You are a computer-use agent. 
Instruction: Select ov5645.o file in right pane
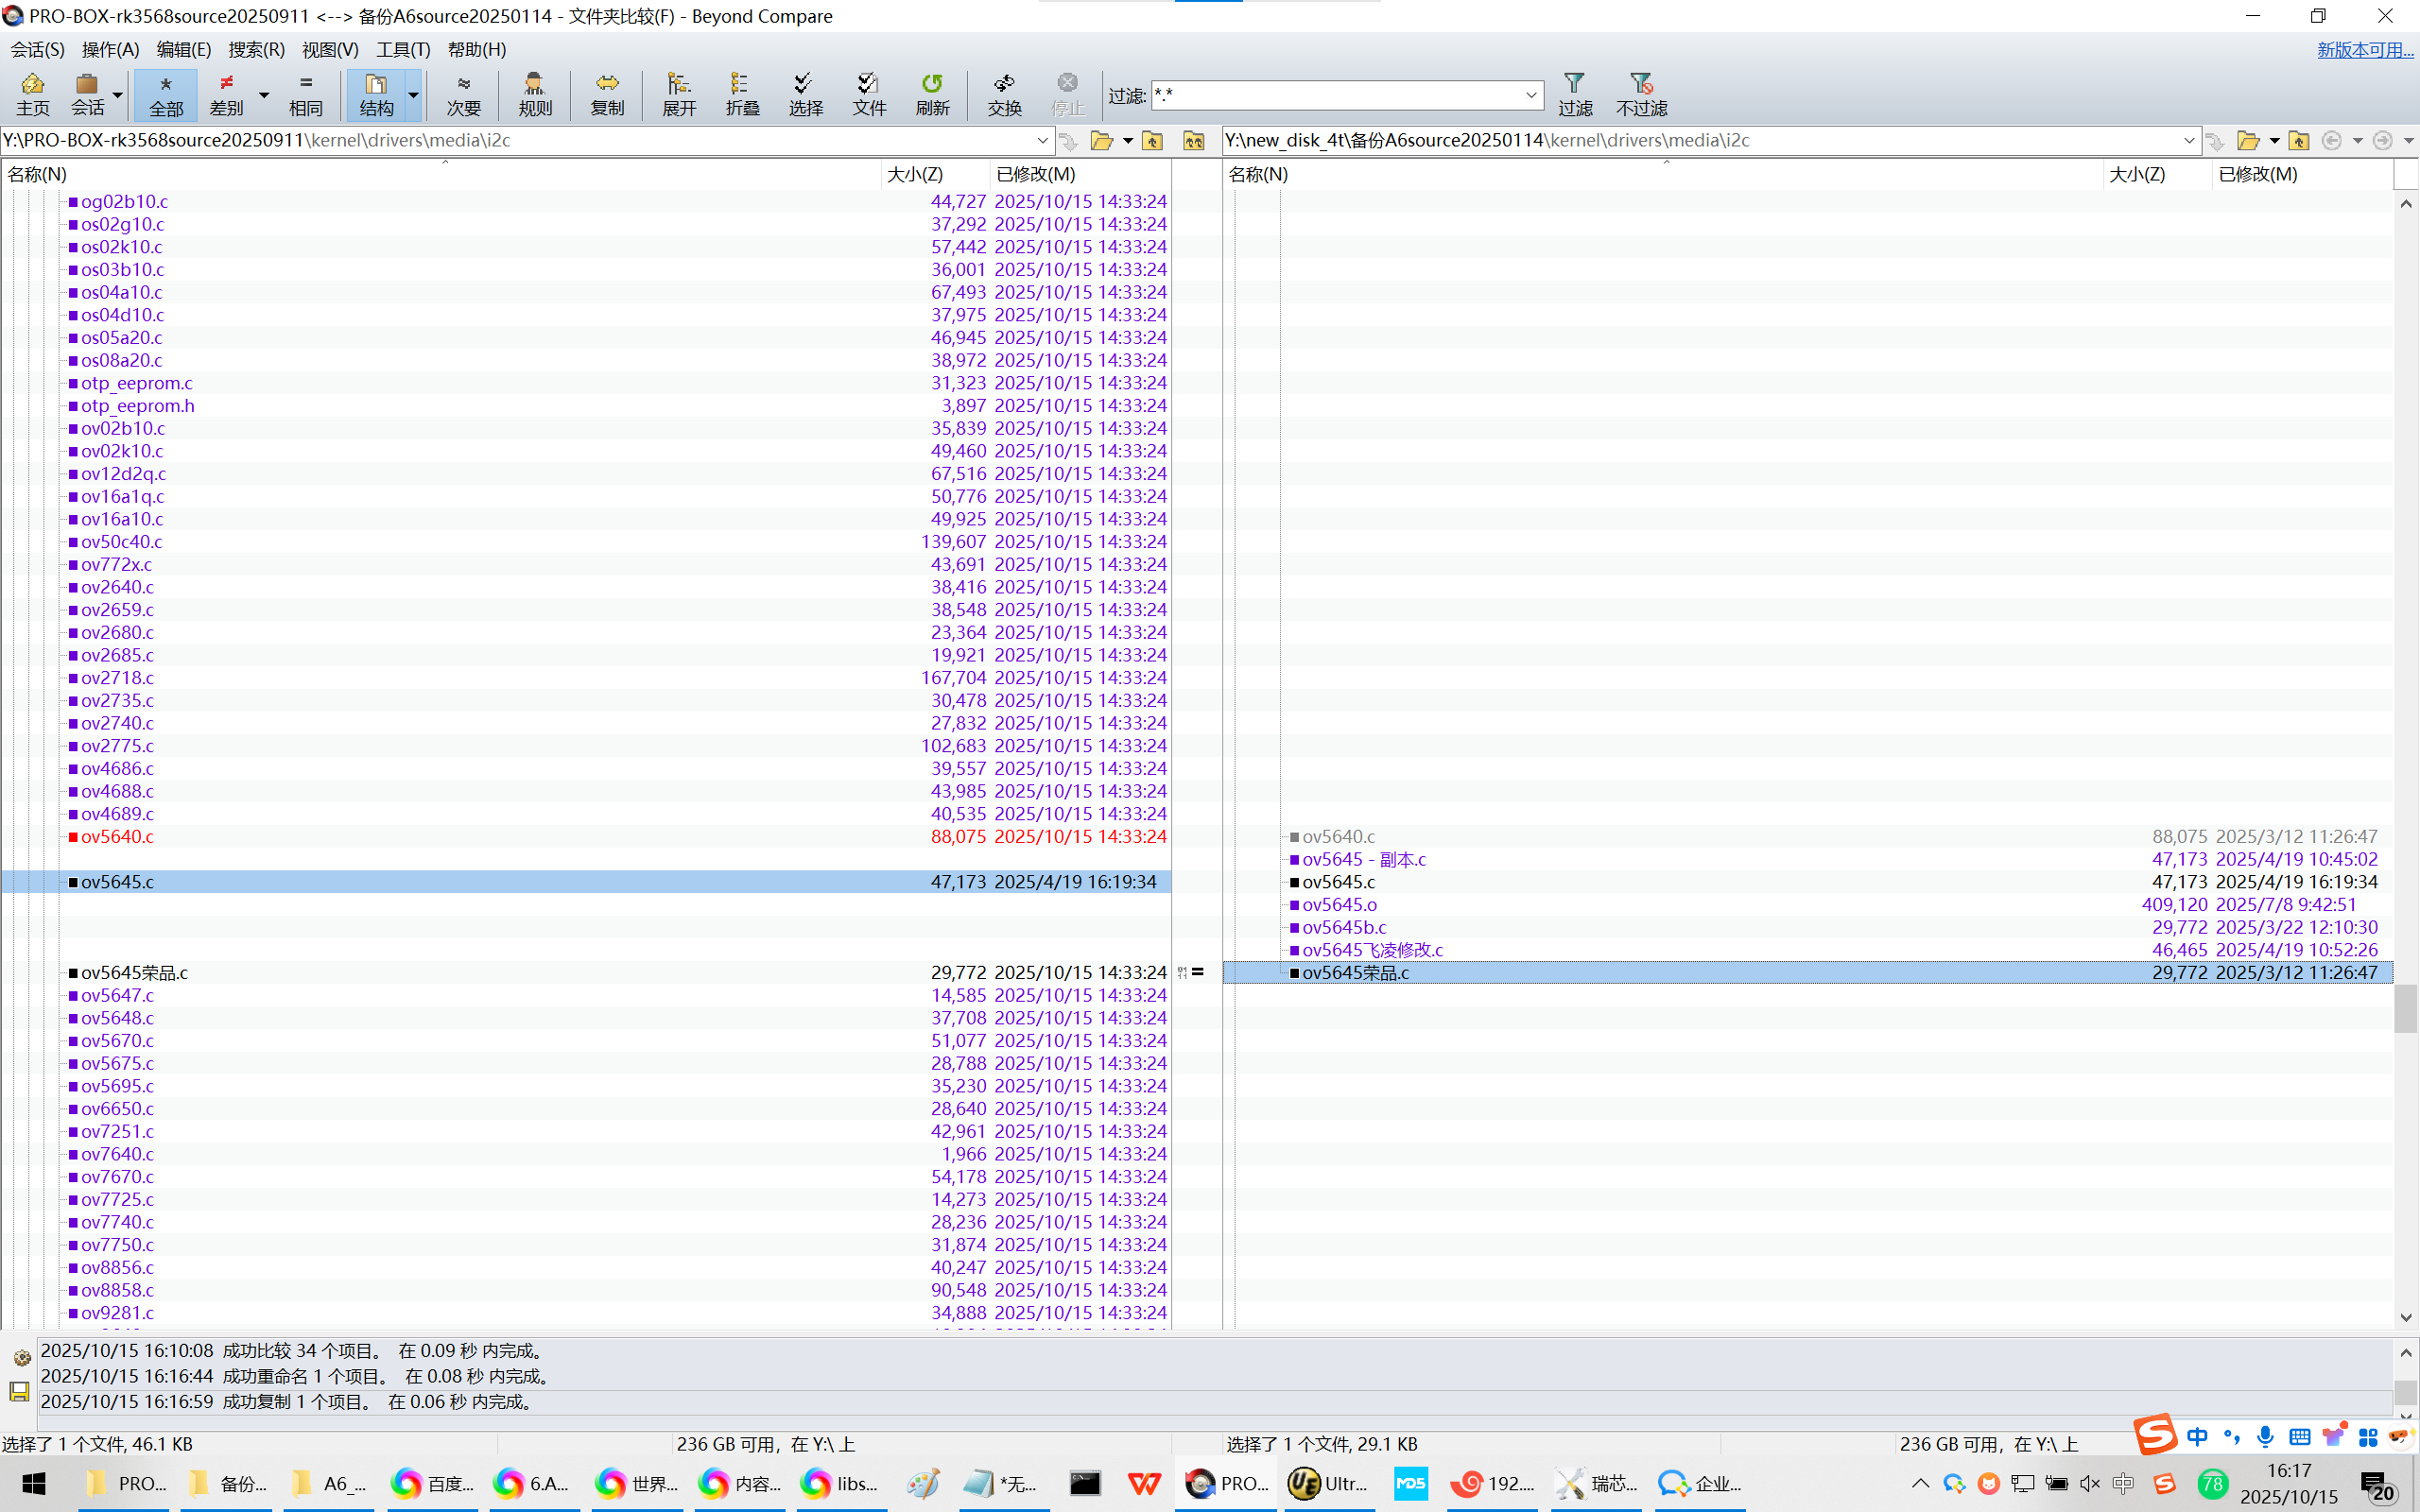point(1339,904)
